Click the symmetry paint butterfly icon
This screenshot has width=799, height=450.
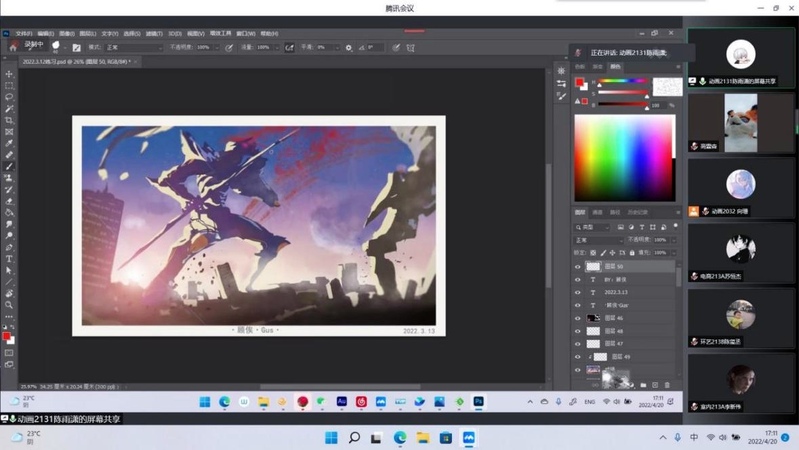click(x=411, y=48)
